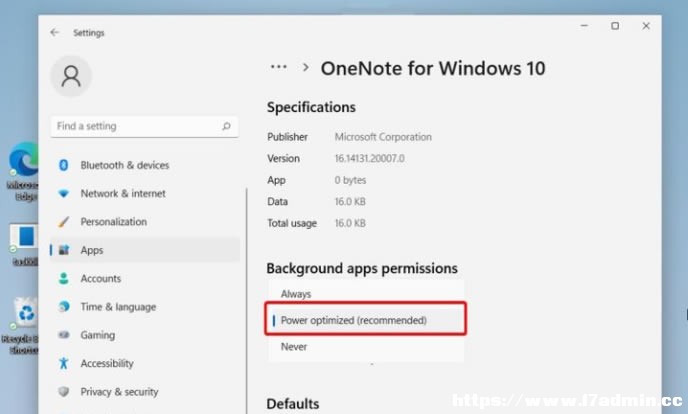Image resolution: width=688 pixels, height=414 pixels.
Task: Select the Bluetooth & devices icon
Action: click(x=64, y=165)
